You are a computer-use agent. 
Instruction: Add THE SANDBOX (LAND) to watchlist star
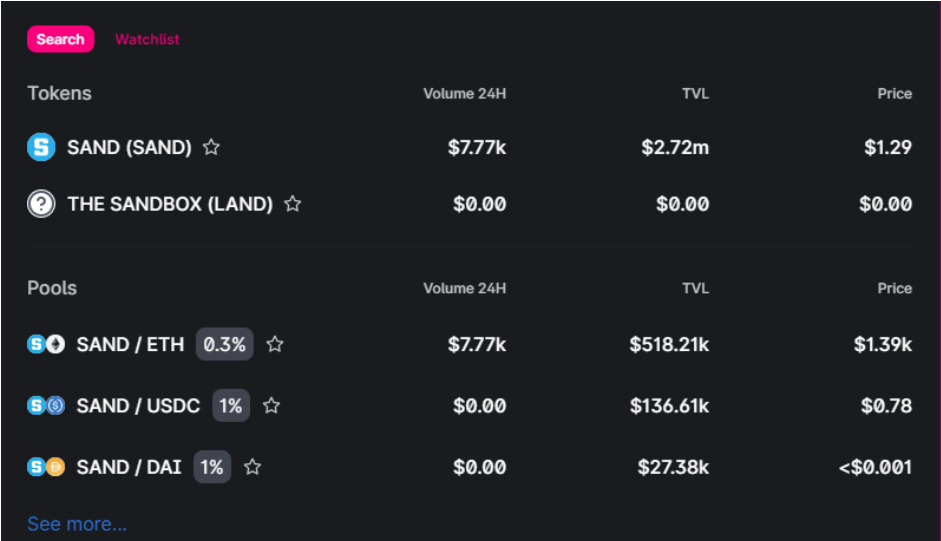tap(292, 204)
